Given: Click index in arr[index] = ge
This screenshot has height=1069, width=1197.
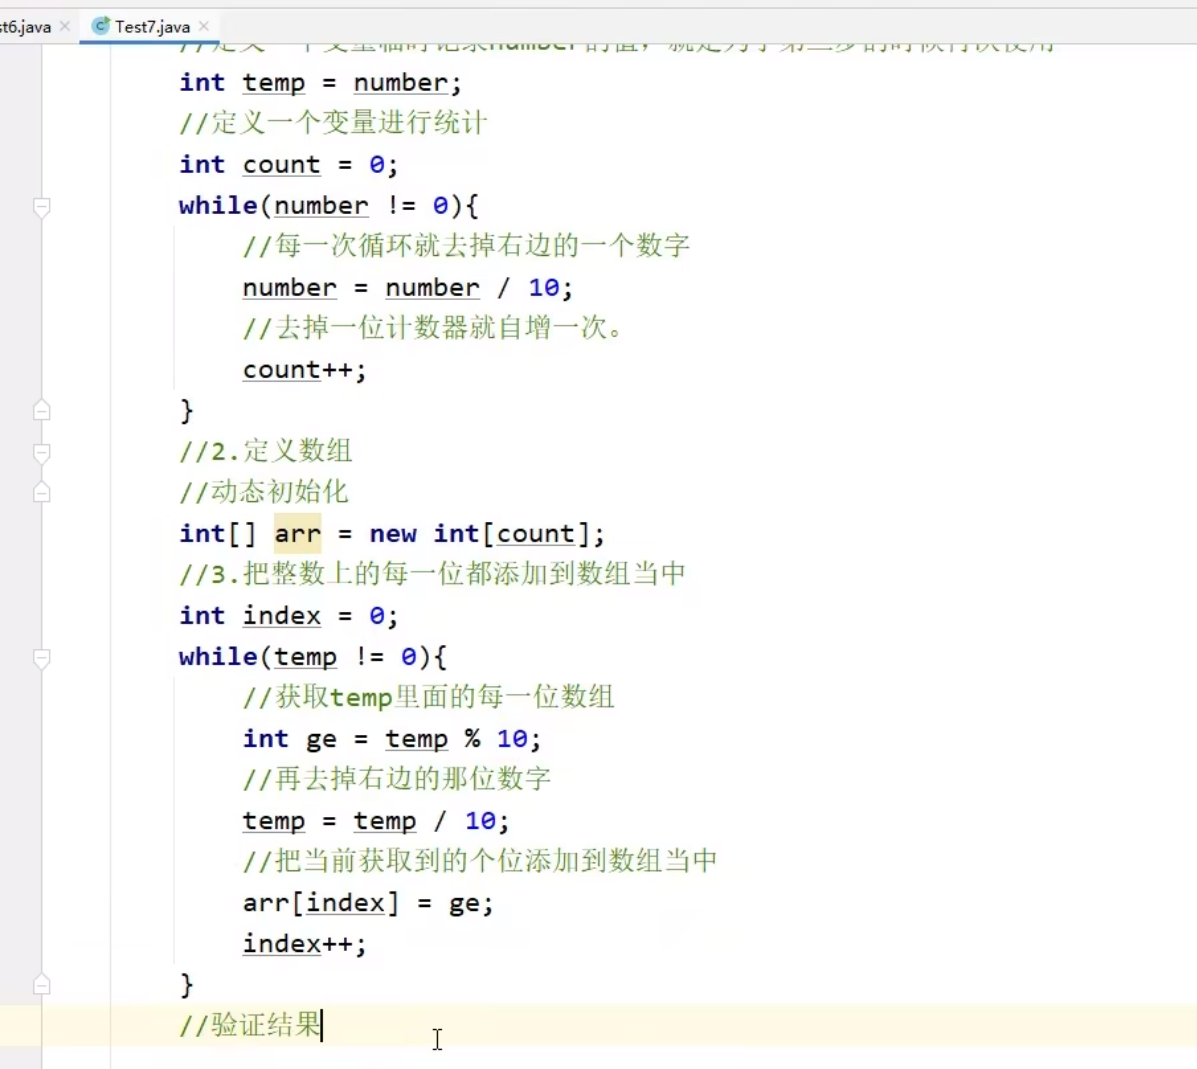Looking at the screenshot, I should [347, 902].
